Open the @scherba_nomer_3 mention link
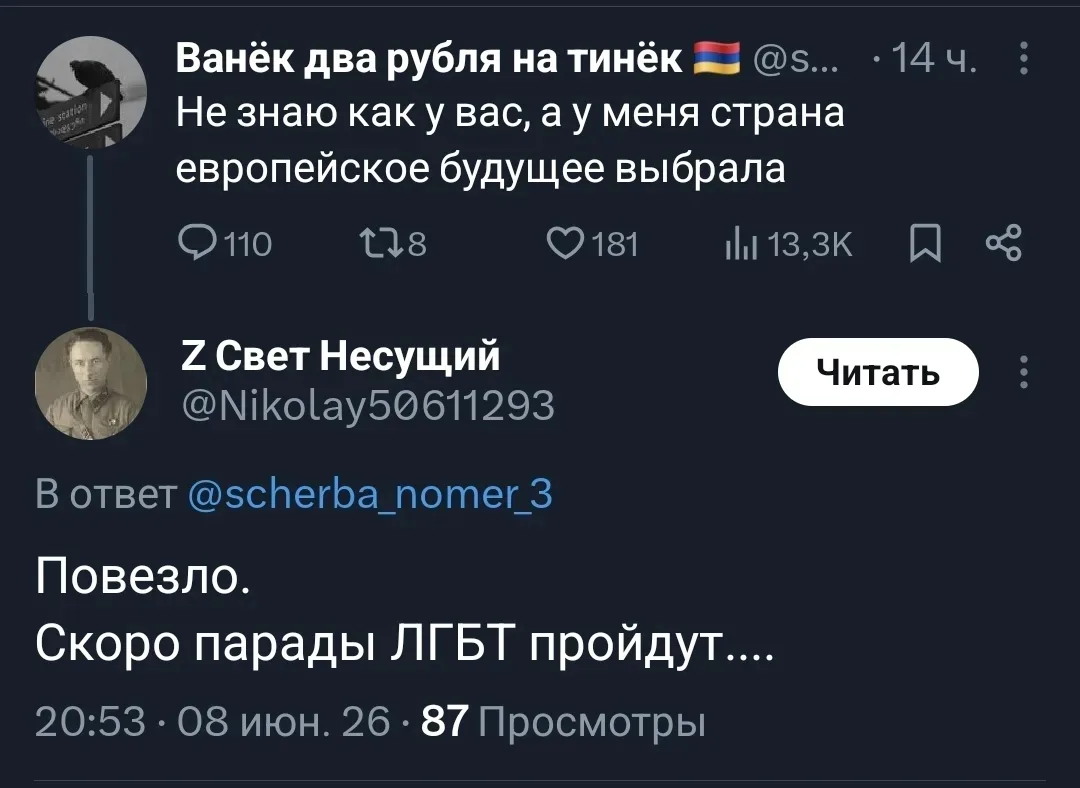This screenshot has height=788, width=1080. (x=370, y=494)
